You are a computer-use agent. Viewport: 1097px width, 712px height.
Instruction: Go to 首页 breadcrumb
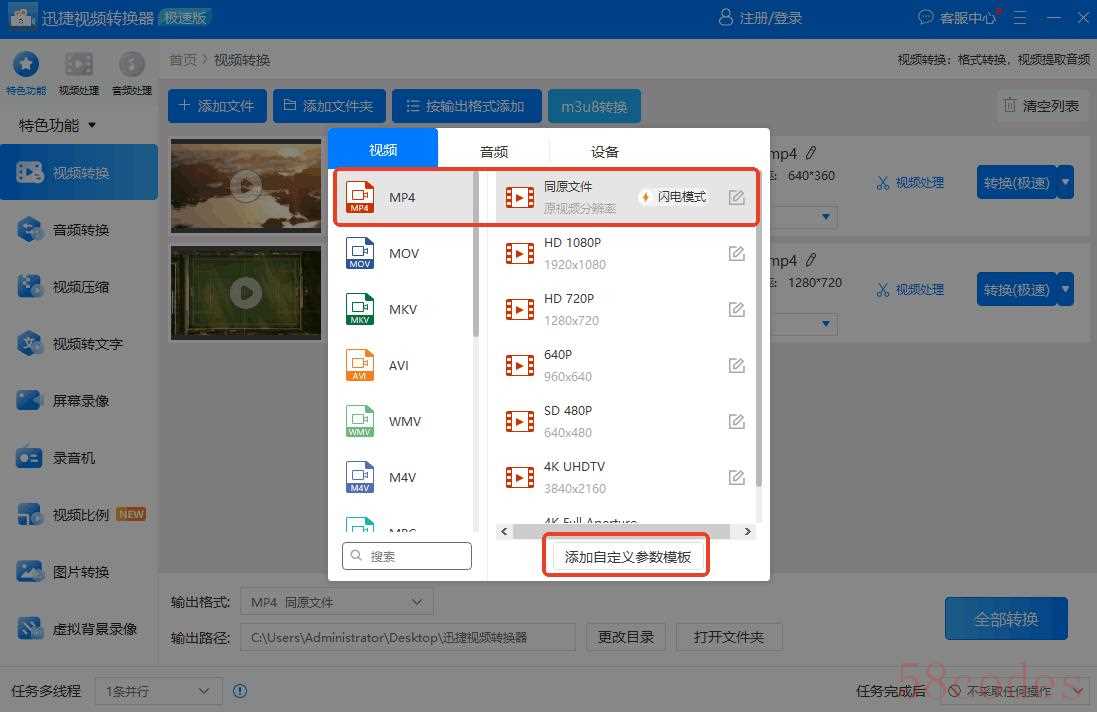coord(183,60)
